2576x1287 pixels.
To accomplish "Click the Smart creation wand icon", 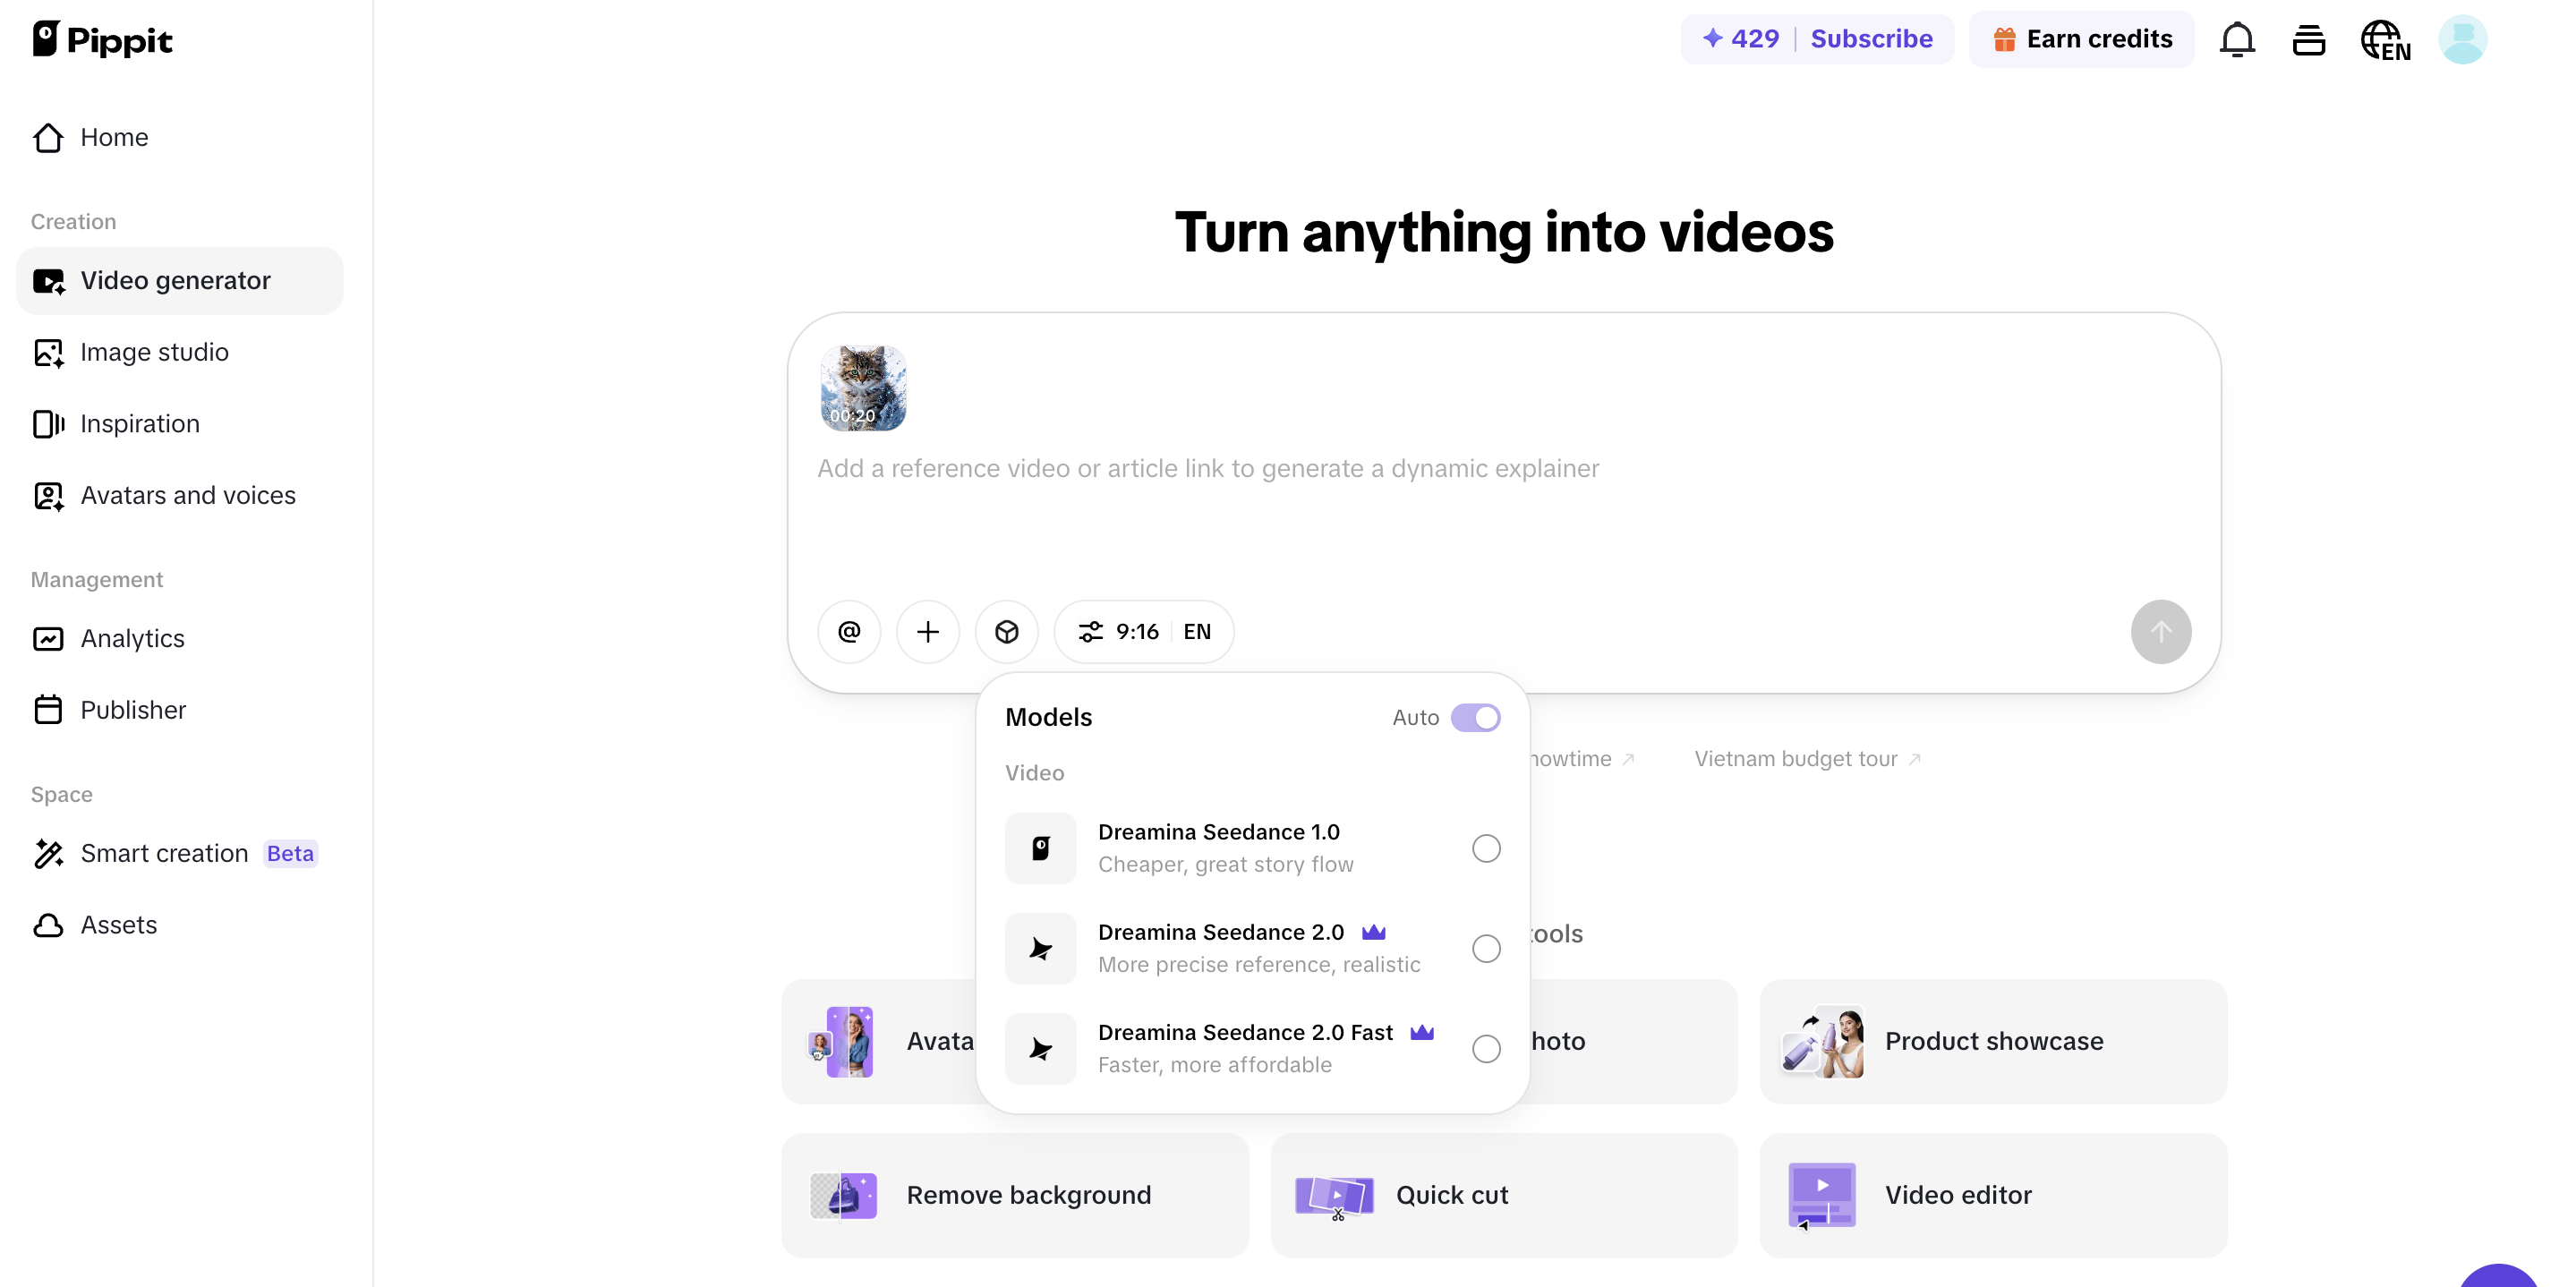I will click(48, 853).
